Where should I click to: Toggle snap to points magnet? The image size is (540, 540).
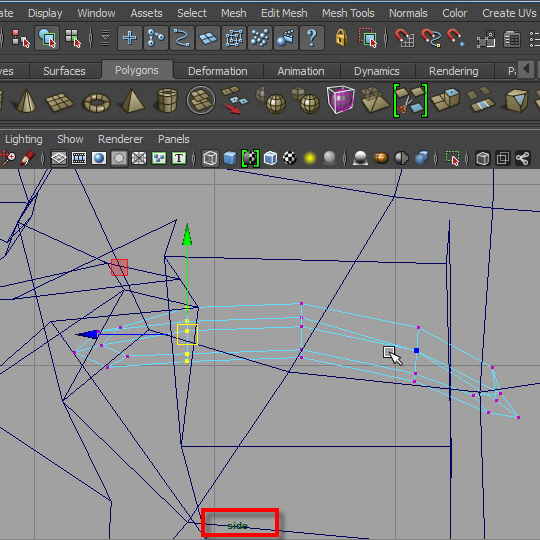coord(456,38)
